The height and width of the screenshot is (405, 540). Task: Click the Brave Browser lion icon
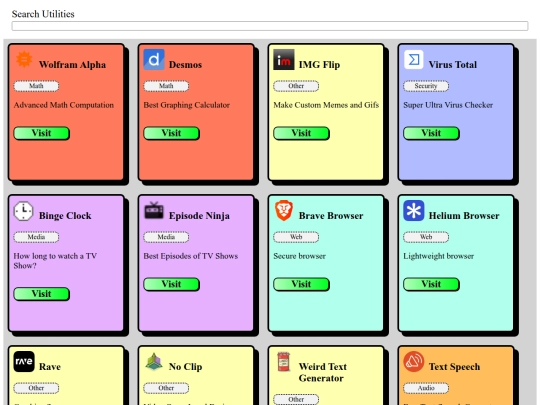(283, 210)
